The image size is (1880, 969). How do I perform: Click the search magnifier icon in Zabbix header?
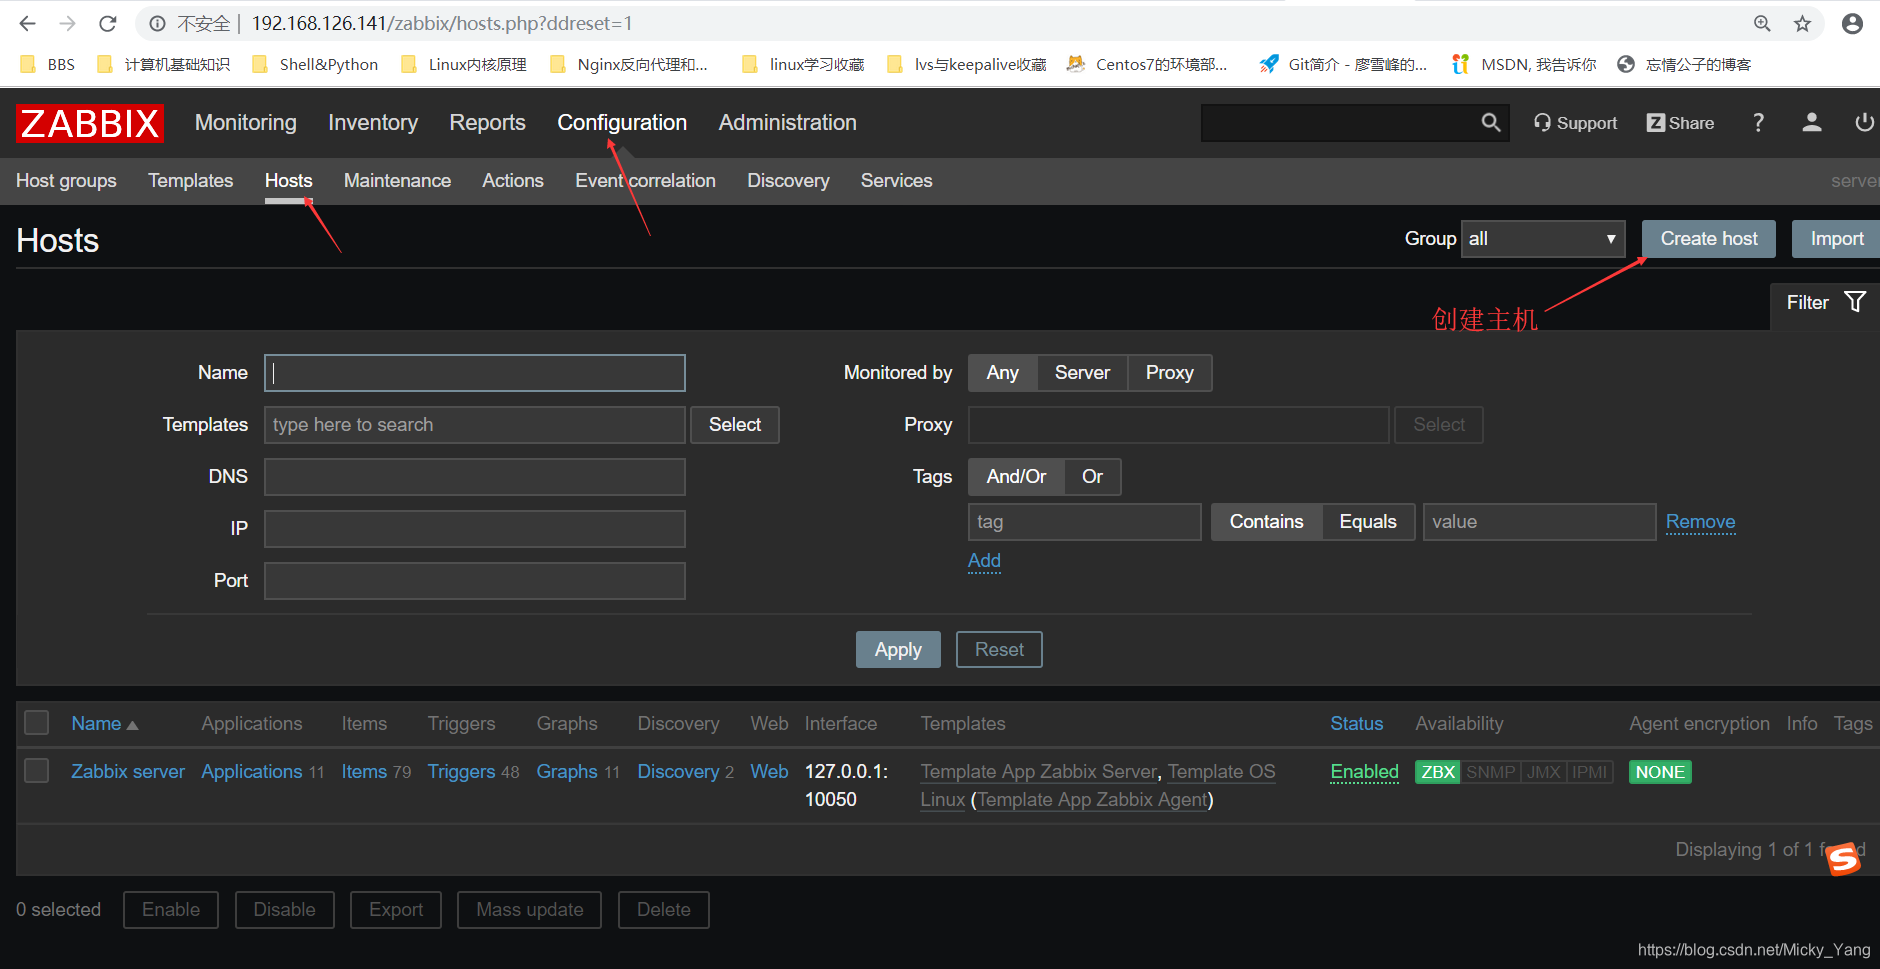pos(1490,123)
